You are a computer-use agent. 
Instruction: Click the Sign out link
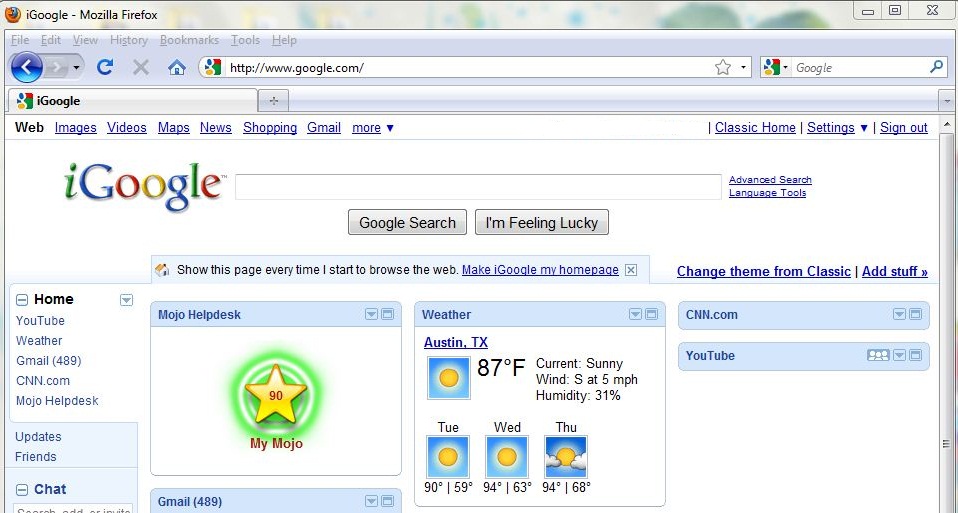(x=904, y=128)
